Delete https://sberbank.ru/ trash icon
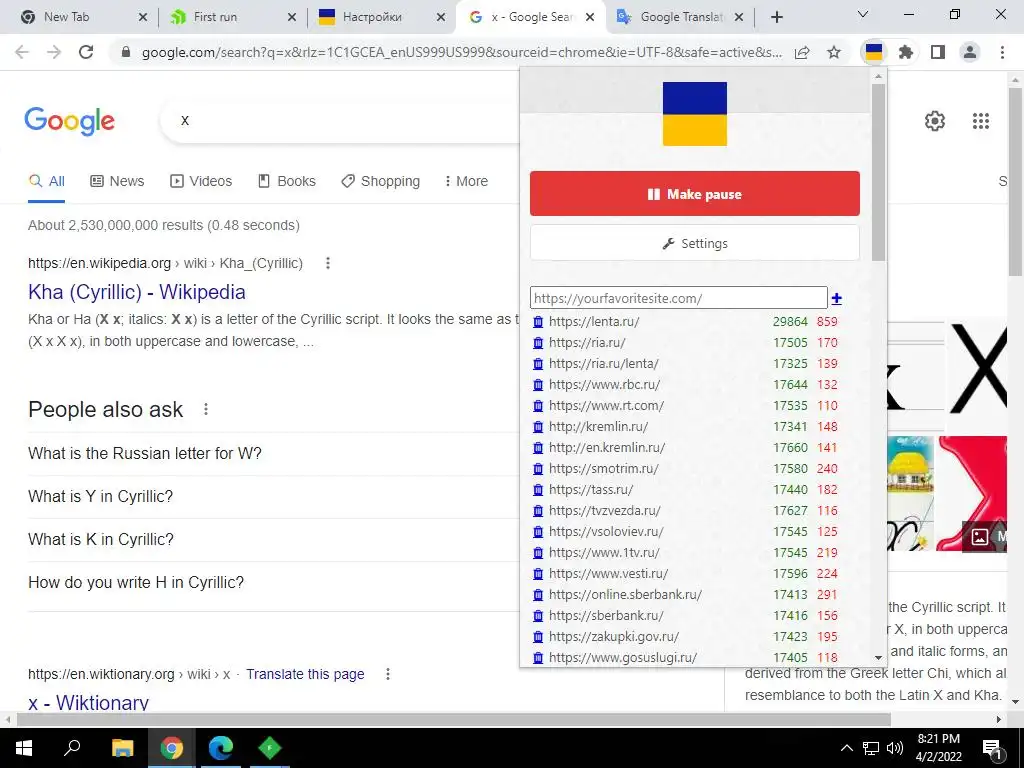 pyautogui.click(x=538, y=616)
